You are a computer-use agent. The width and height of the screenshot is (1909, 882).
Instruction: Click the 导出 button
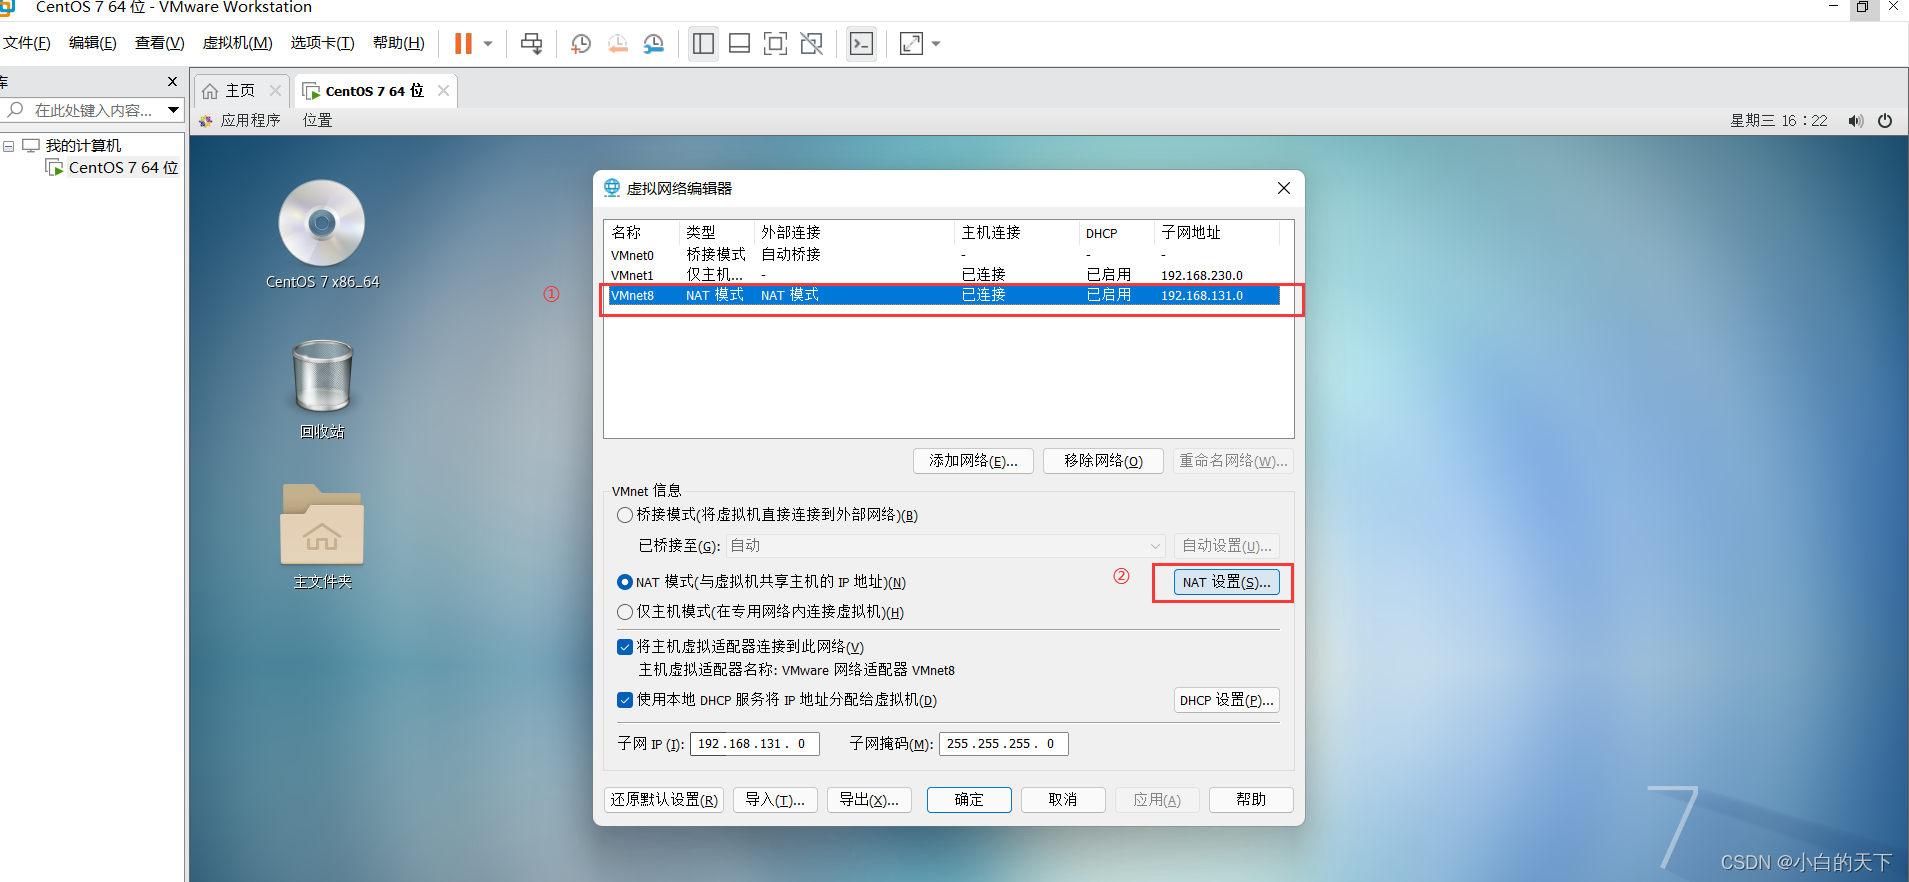pos(869,800)
